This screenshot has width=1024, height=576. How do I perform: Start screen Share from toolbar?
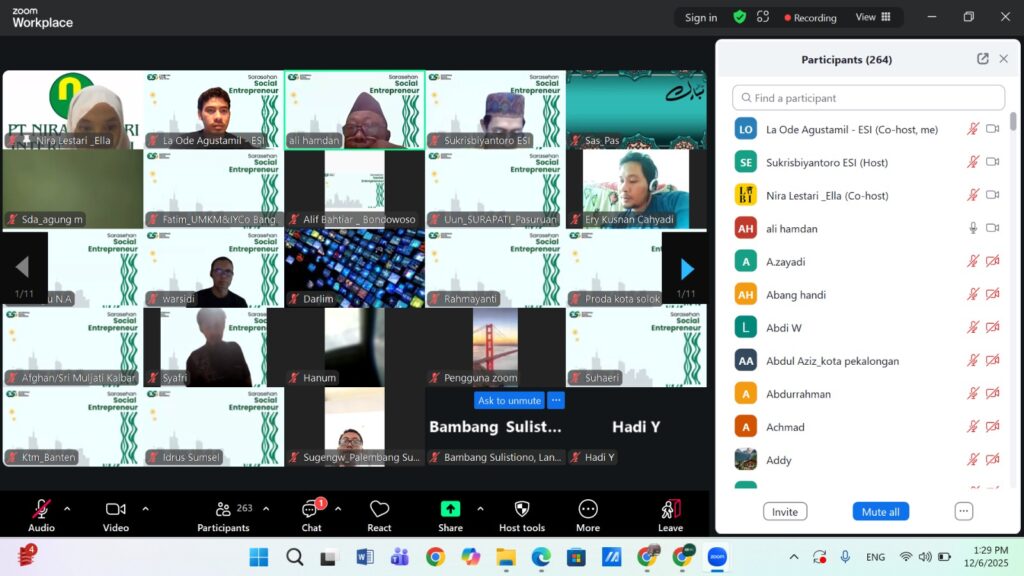450,514
